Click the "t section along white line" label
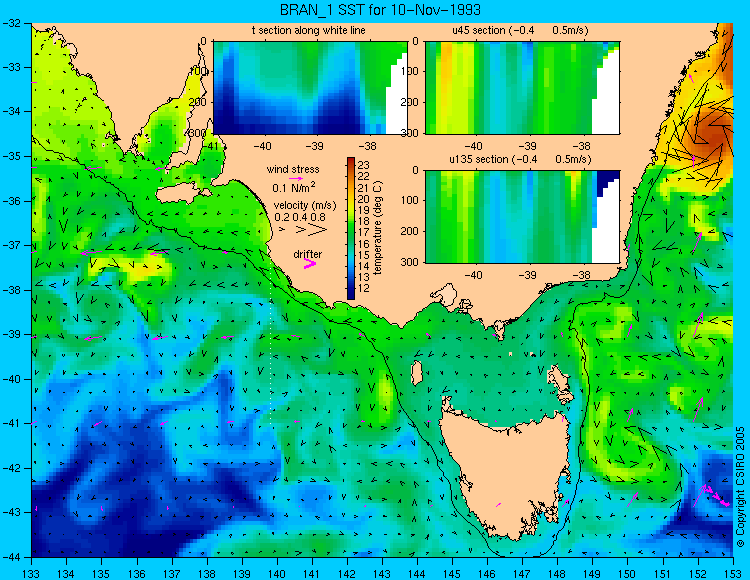This screenshot has height=580, width=750. pyautogui.click(x=309, y=30)
